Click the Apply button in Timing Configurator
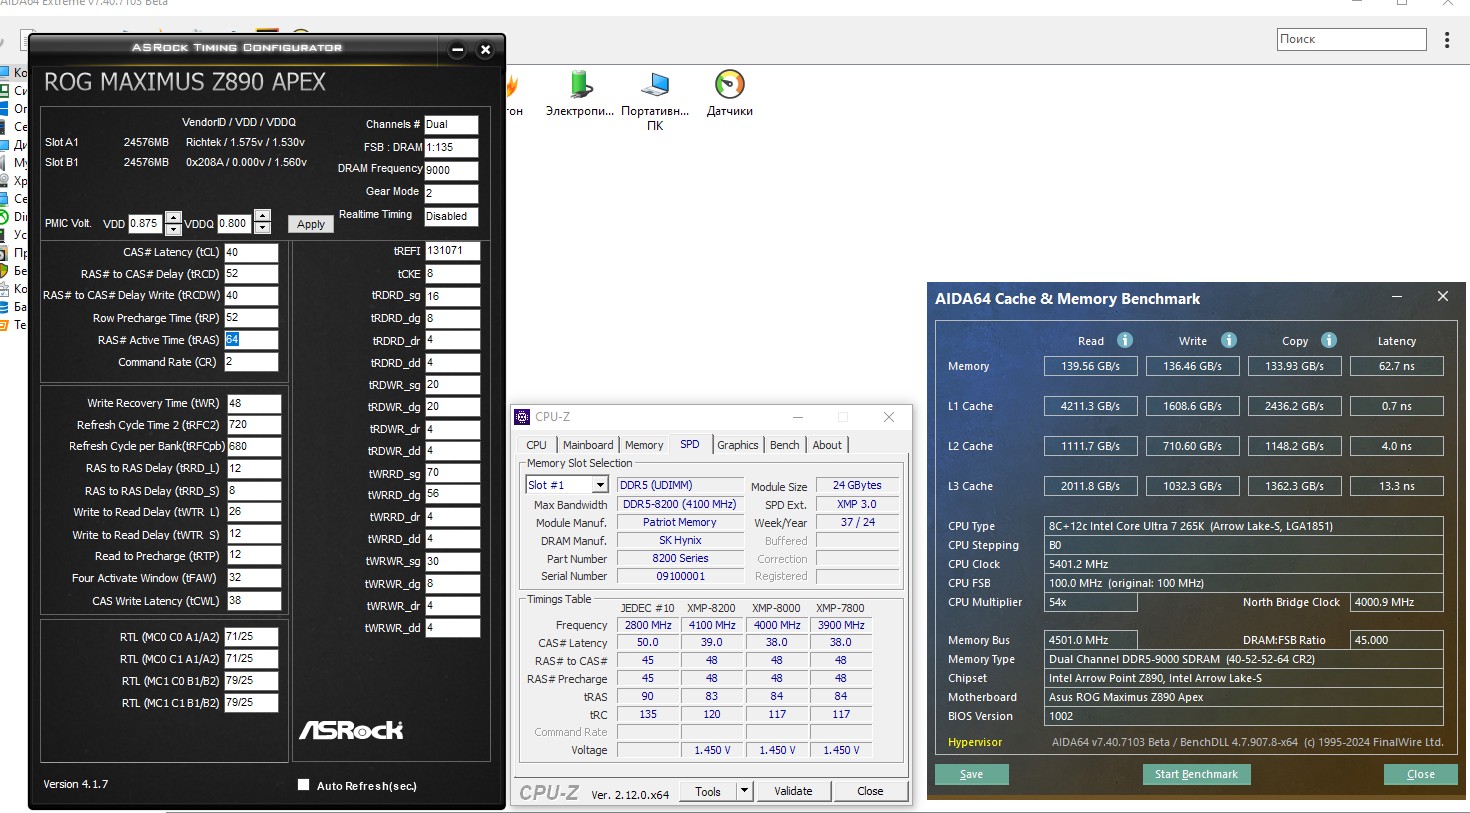Image resolution: width=1470 pixels, height=813 pixels. 311,224
